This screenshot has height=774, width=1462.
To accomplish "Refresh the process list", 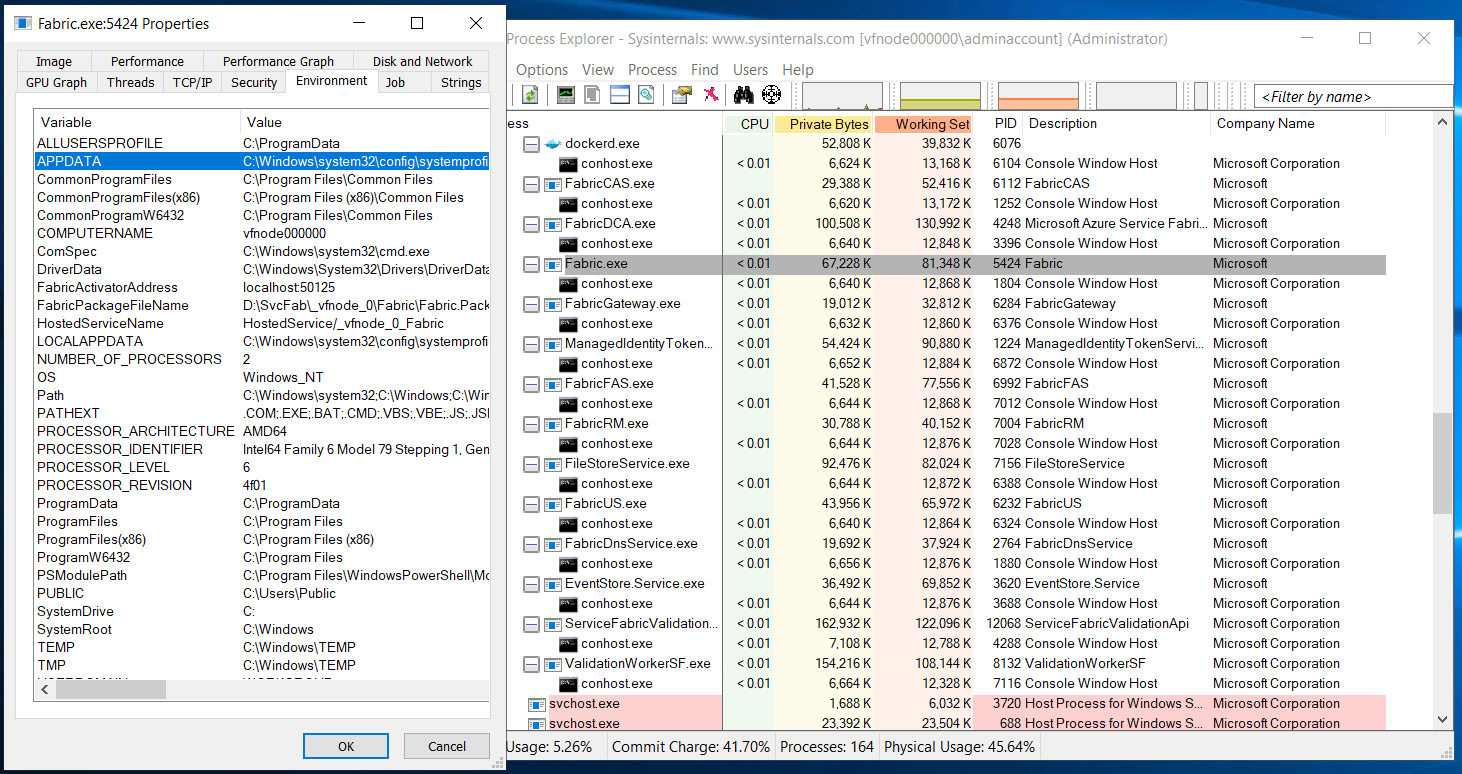I will [x=530, y=95].
